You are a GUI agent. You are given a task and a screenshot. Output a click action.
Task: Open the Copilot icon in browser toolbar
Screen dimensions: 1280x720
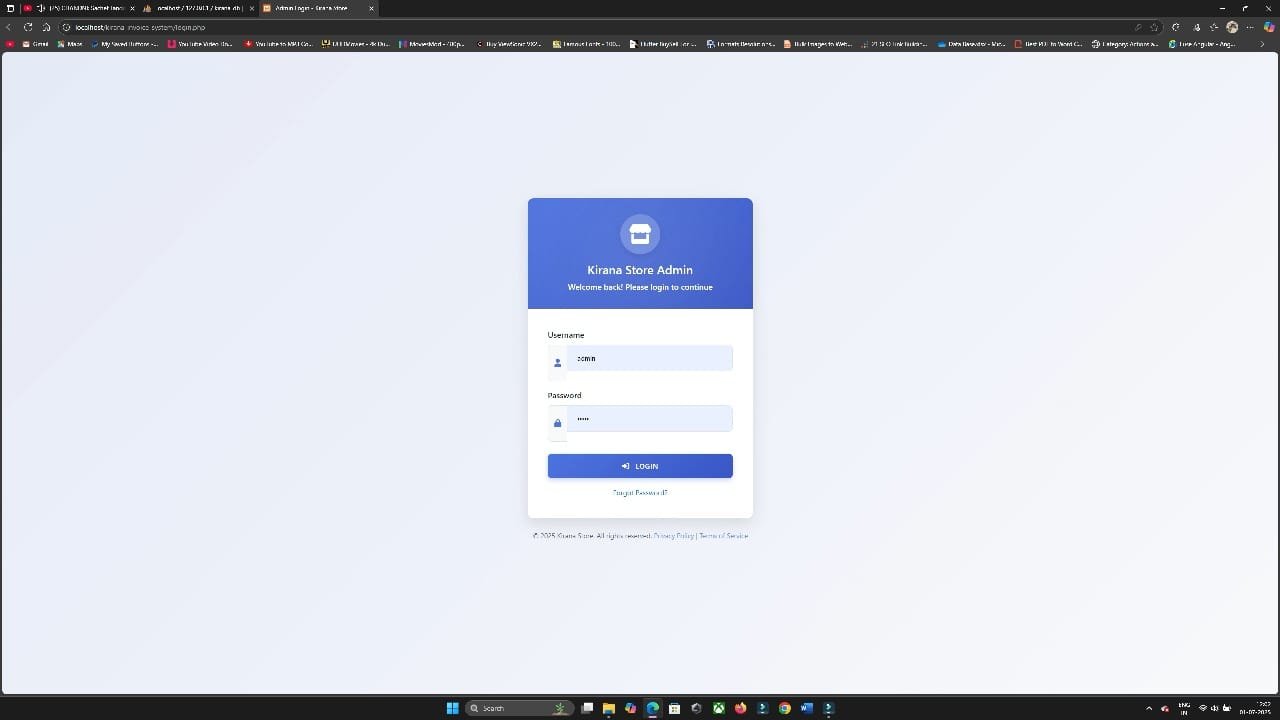[1269, 27]
